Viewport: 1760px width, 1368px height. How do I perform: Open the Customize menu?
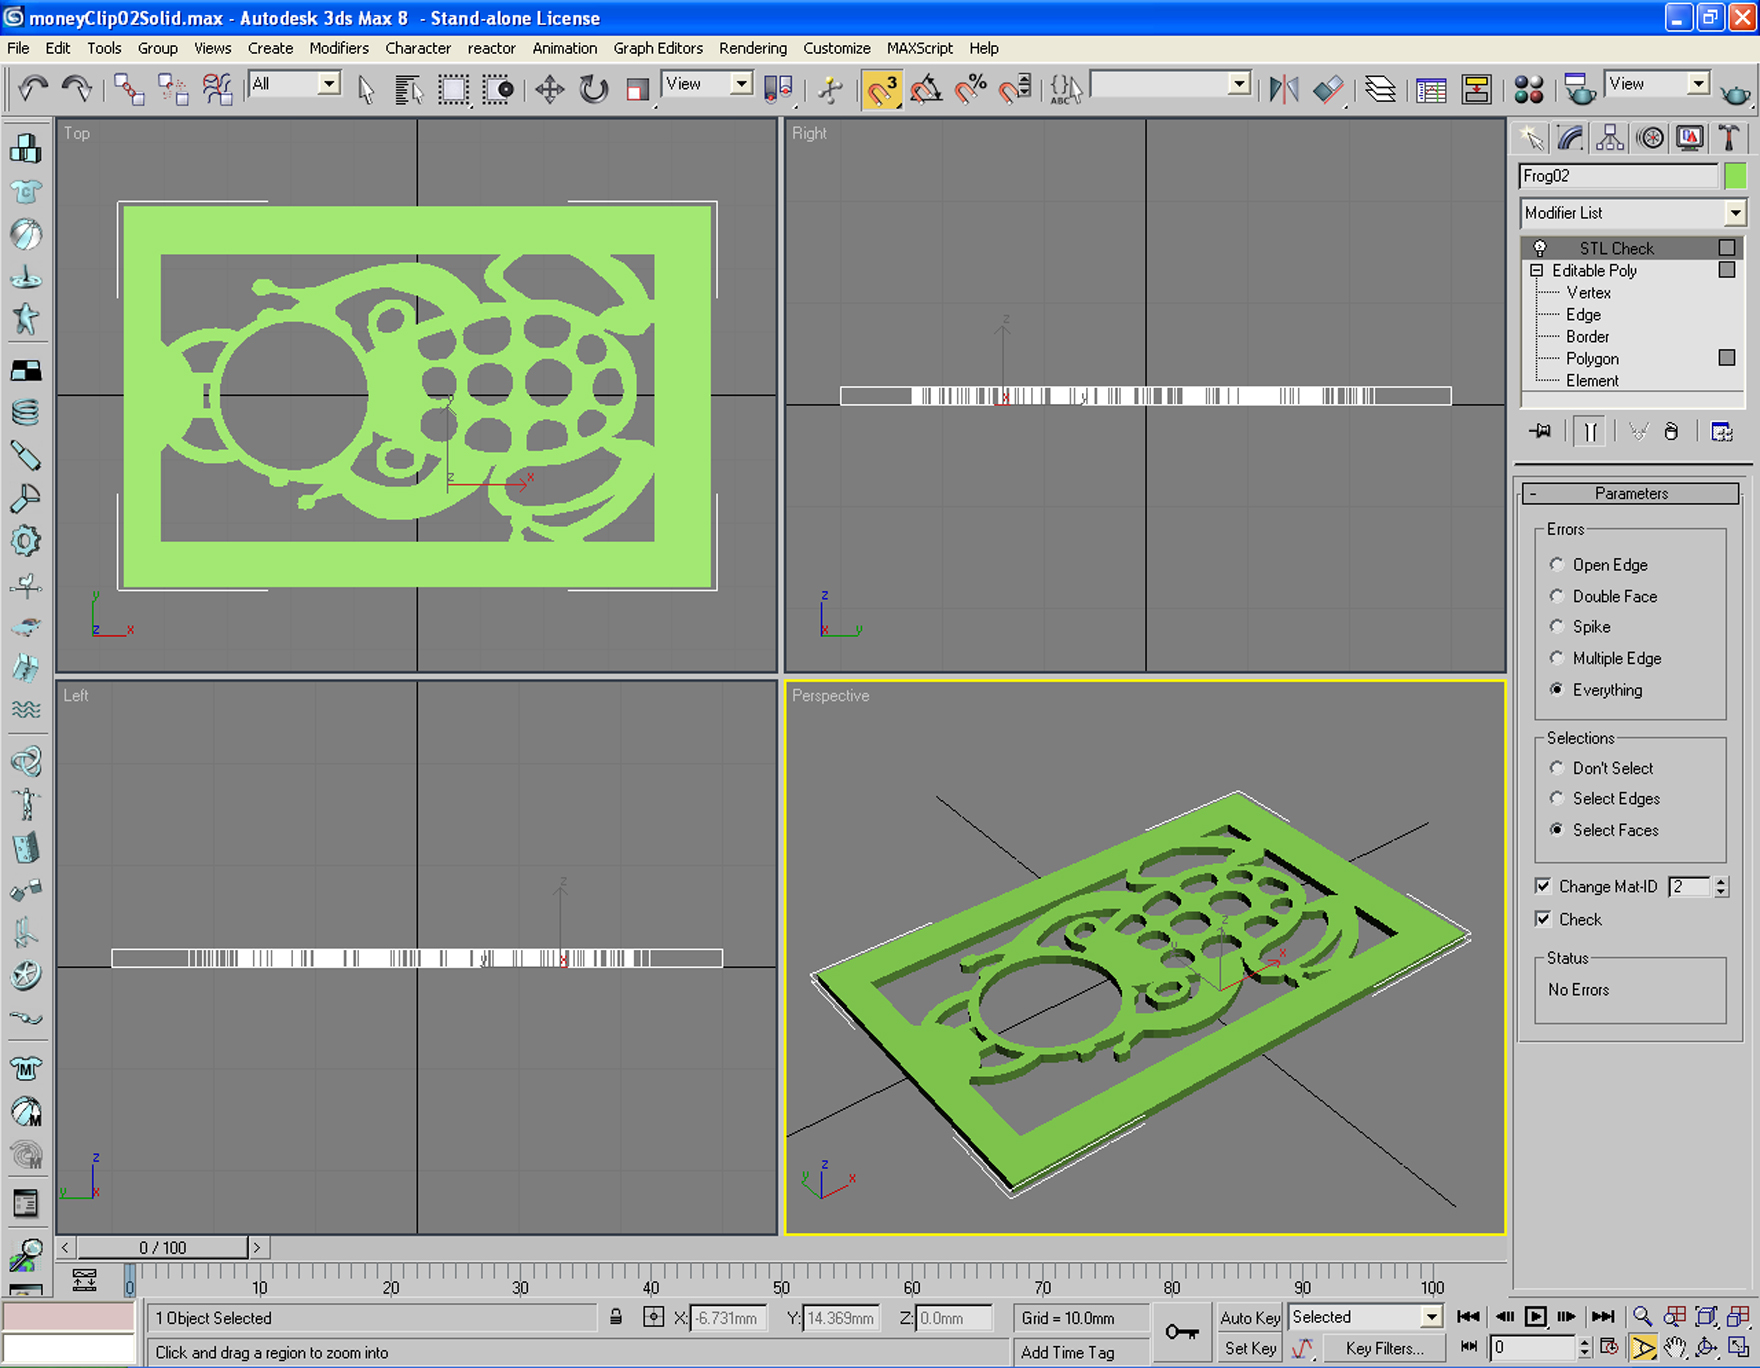[837, 48]
